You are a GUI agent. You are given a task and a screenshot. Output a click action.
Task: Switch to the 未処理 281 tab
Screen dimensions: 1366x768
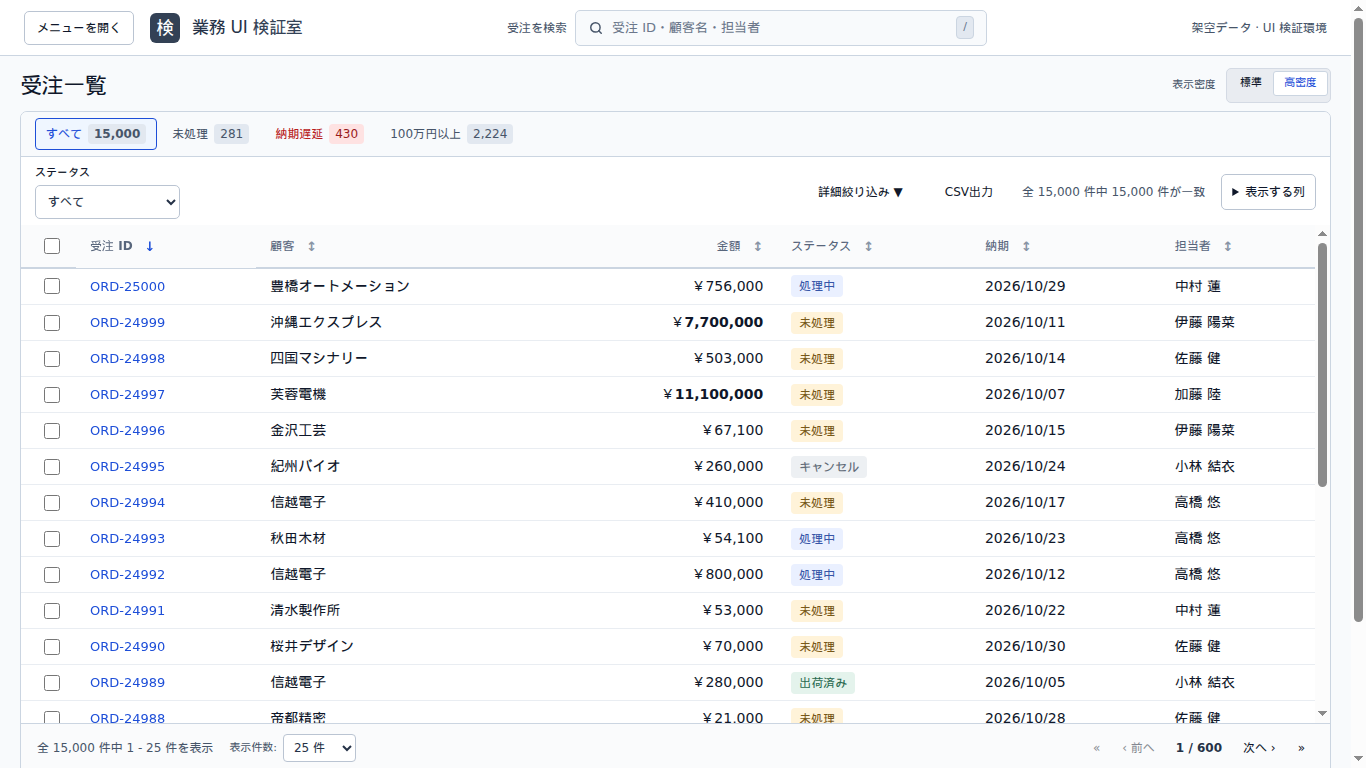210,134
